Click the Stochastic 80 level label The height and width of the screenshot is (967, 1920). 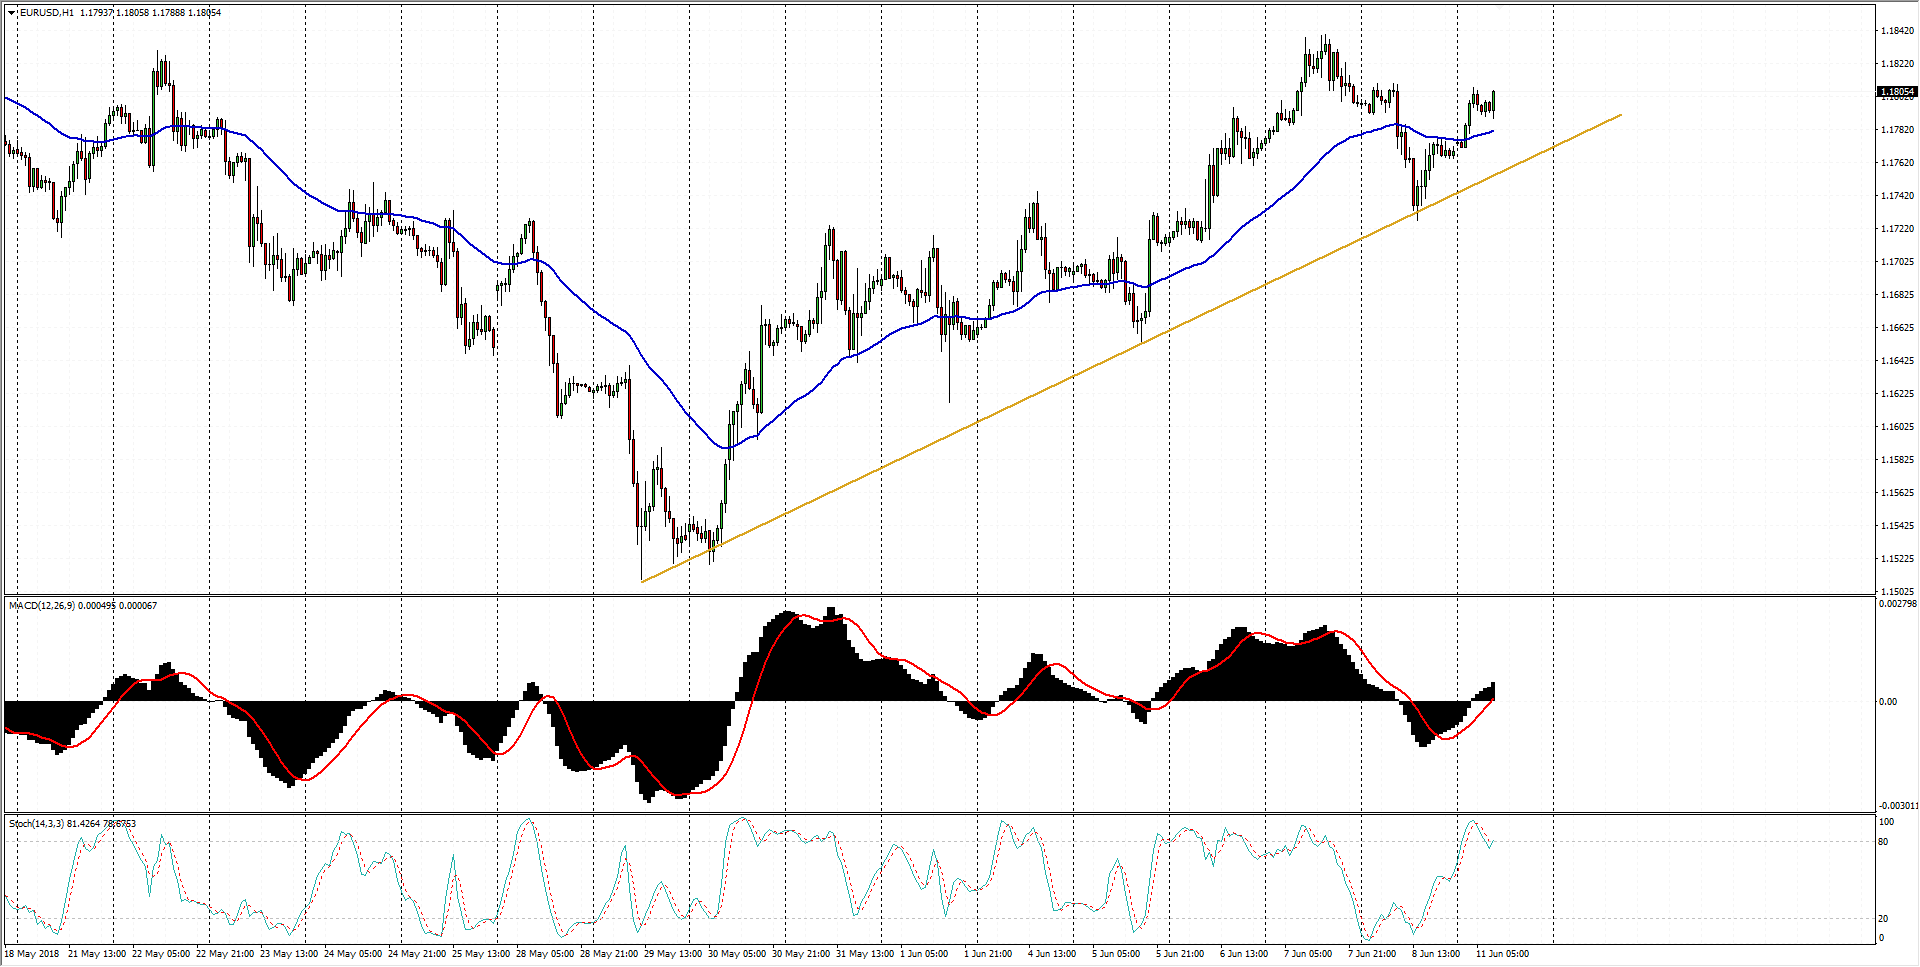pos(1883,842)
